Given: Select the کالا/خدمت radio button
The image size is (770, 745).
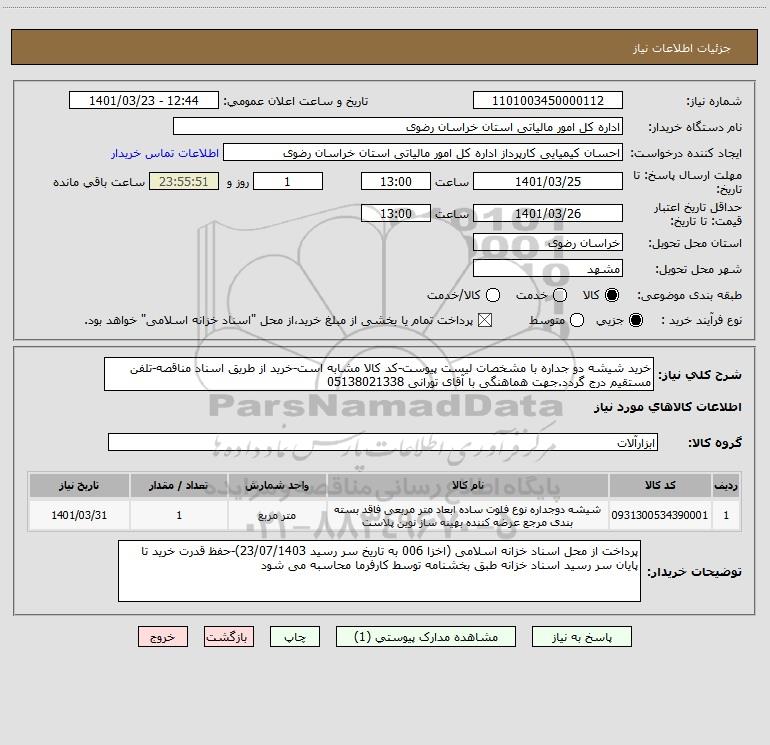Looking at the screenshot, I should click(x=493, y=295).
